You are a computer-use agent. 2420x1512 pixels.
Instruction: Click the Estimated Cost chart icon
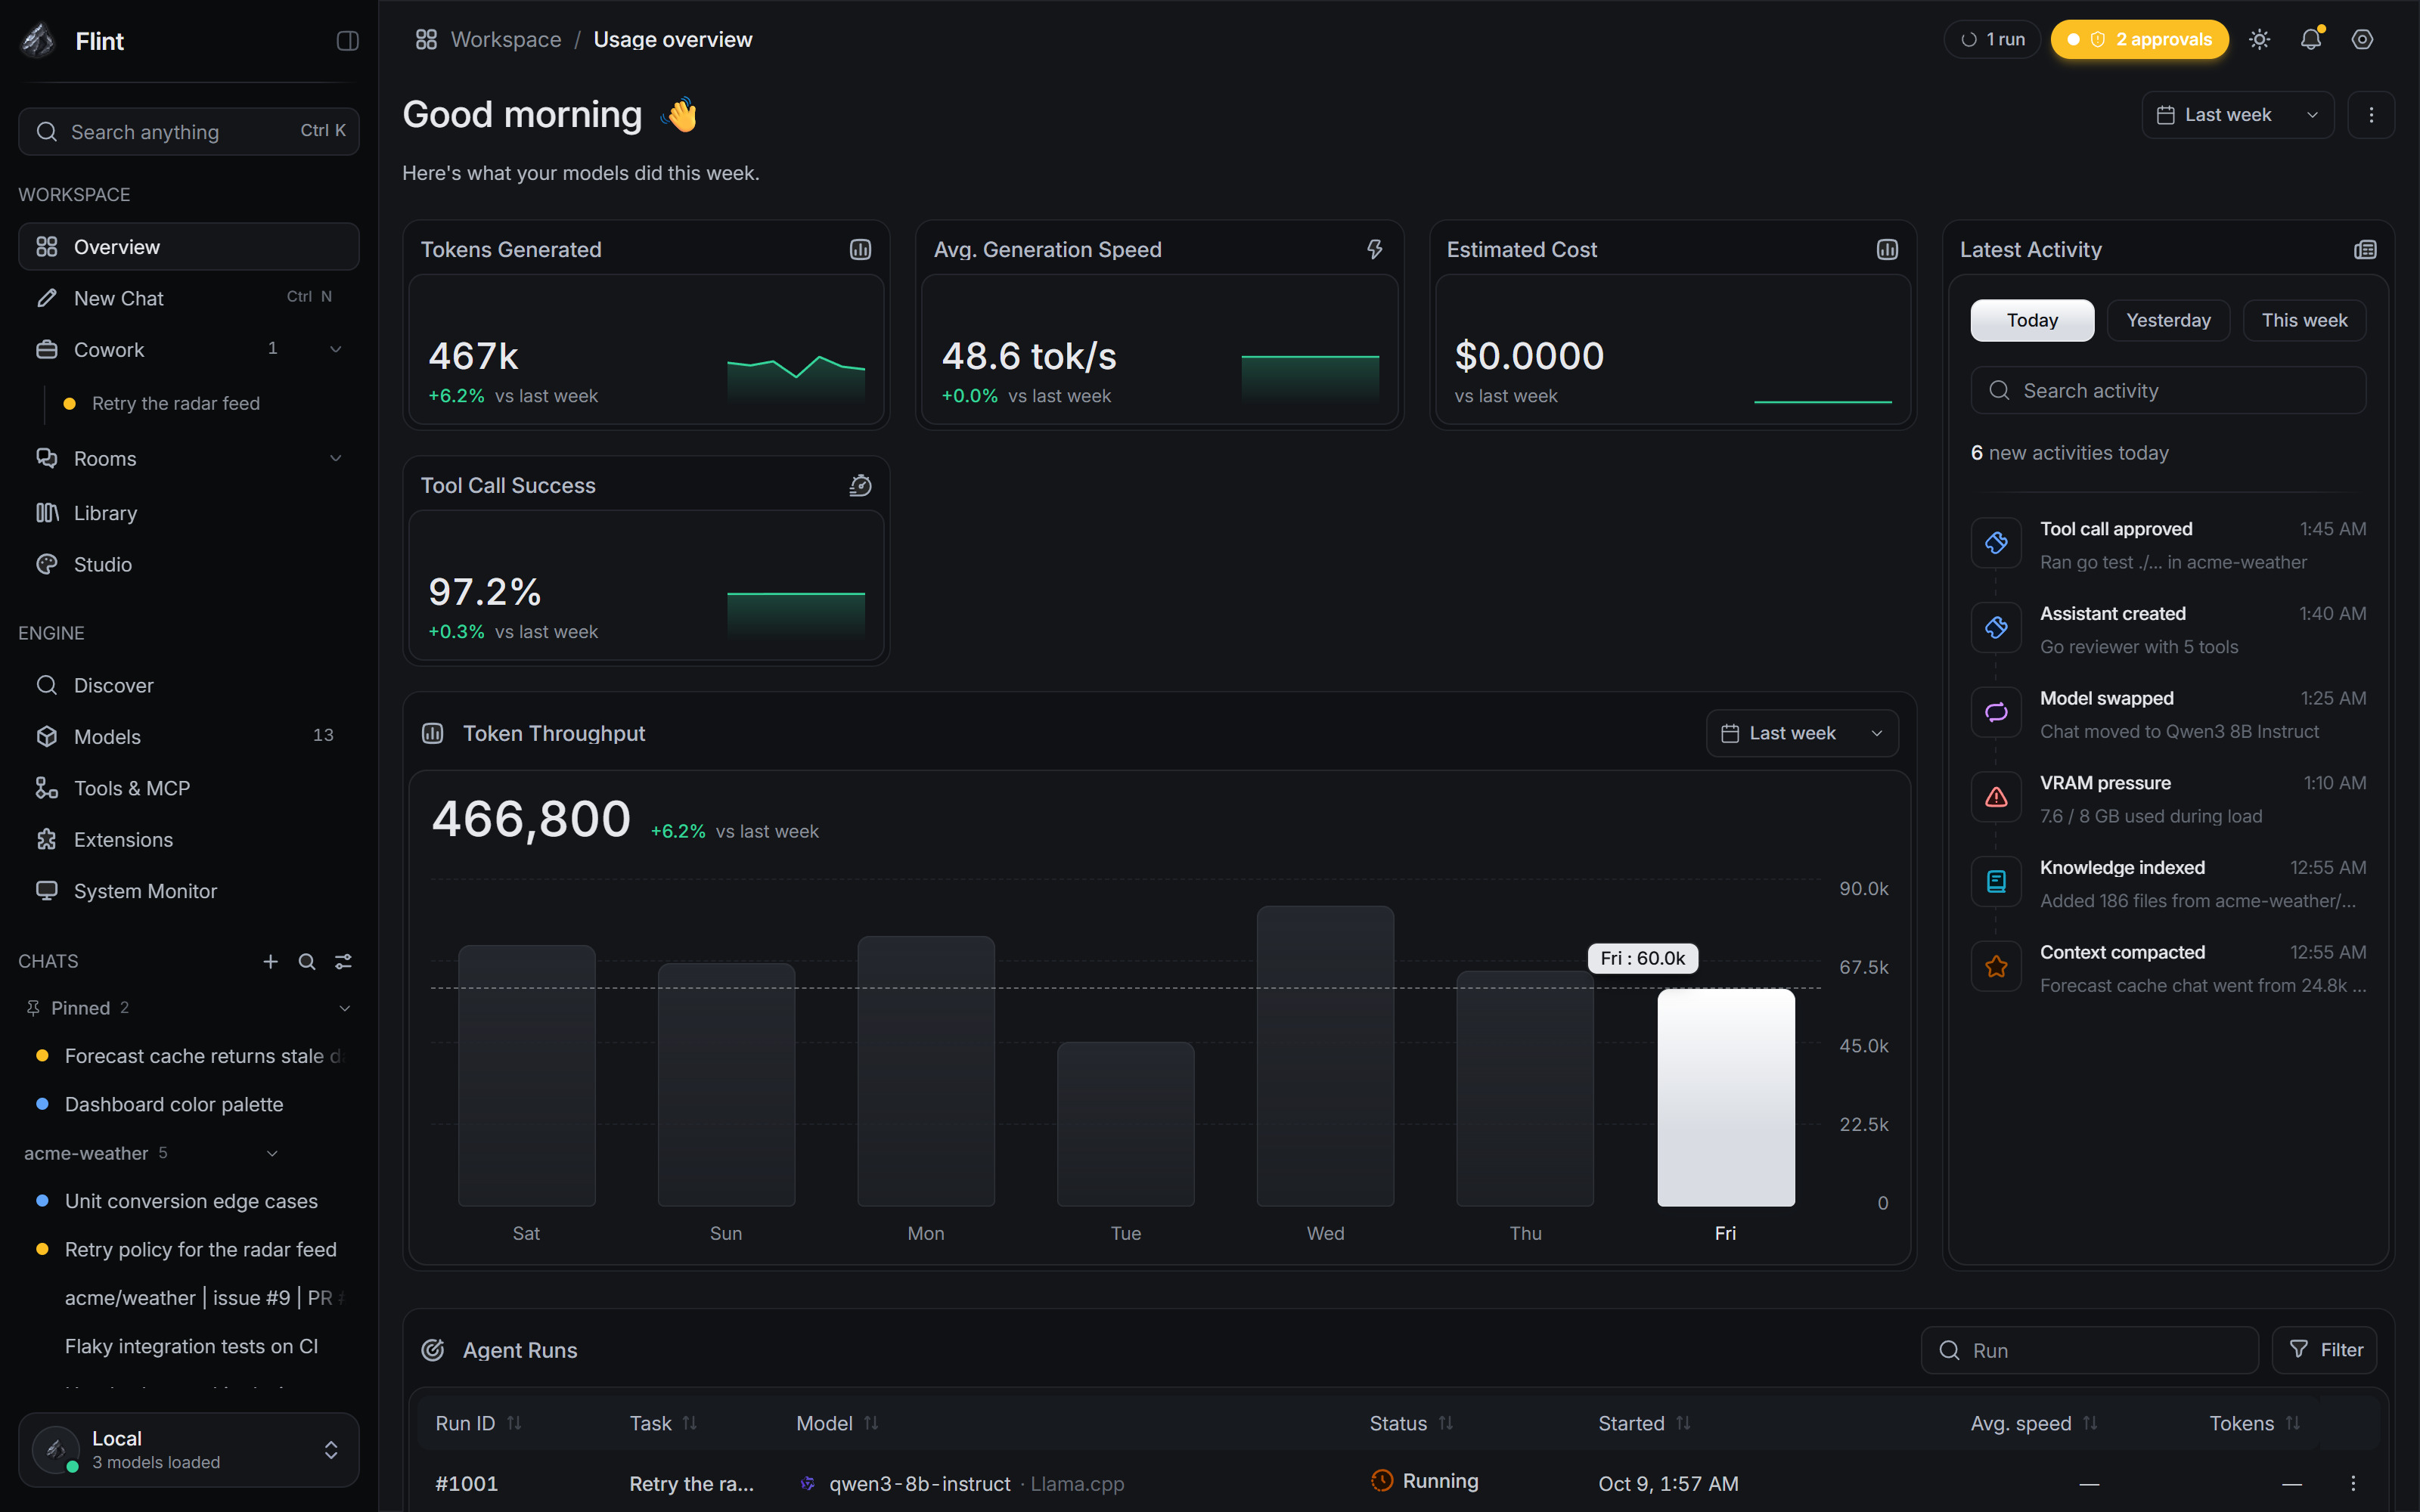tap(1887, 250)
